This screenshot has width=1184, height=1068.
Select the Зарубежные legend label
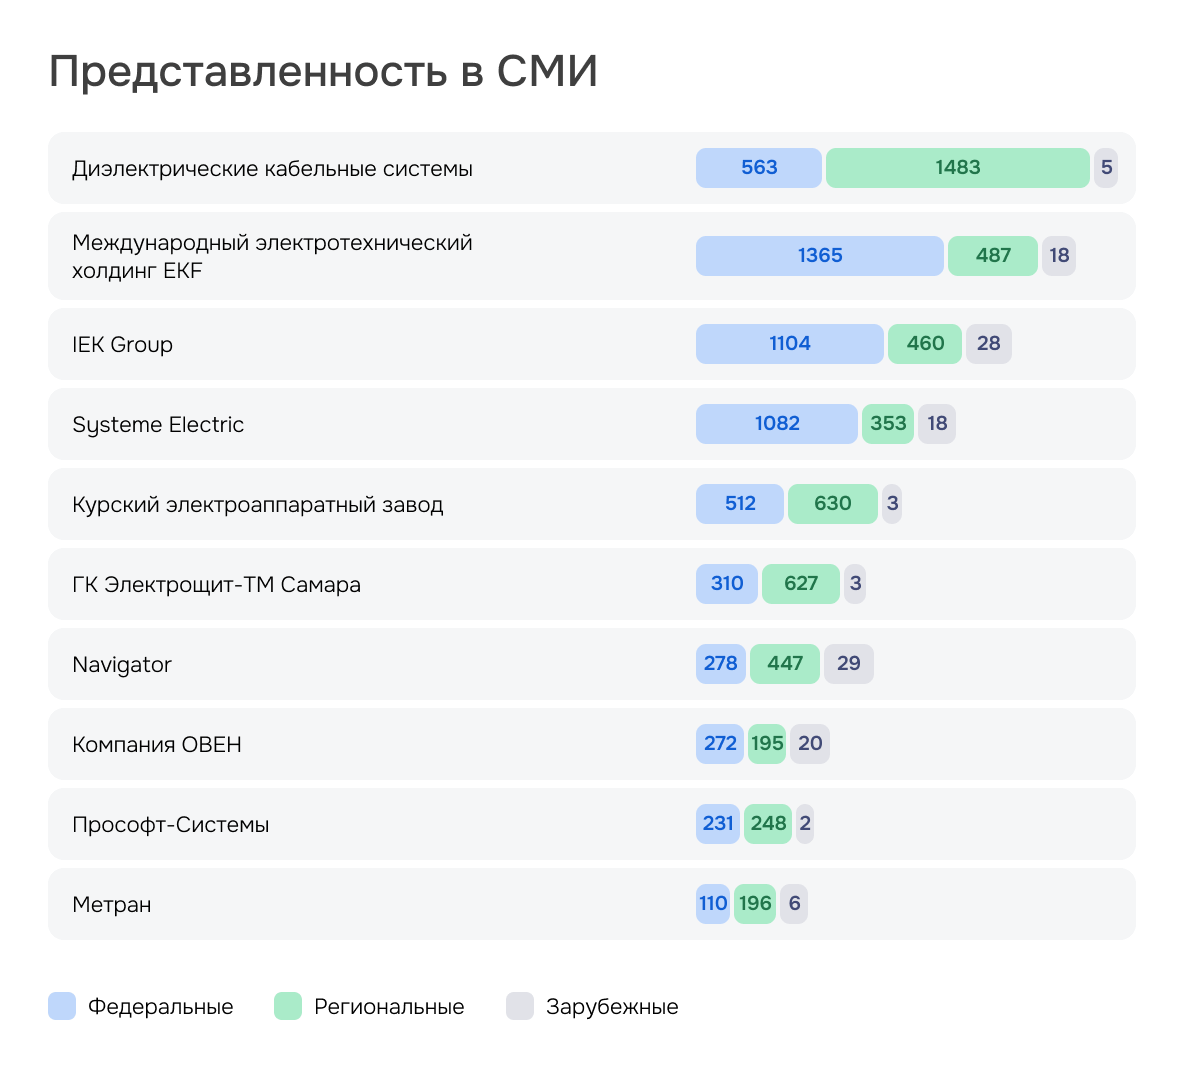coord(612,1007)
